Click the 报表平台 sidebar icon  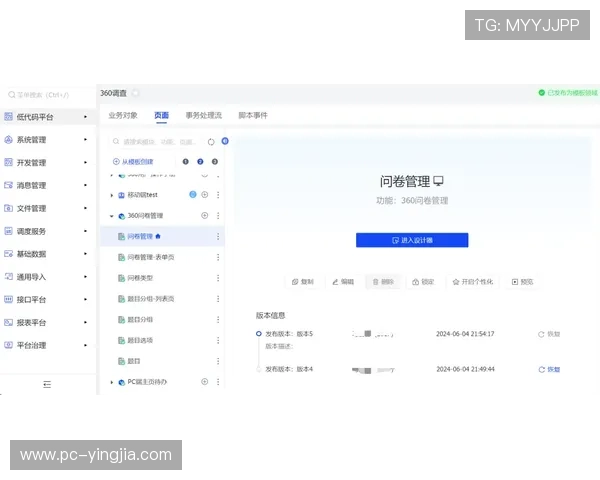(x=8, y=322)
